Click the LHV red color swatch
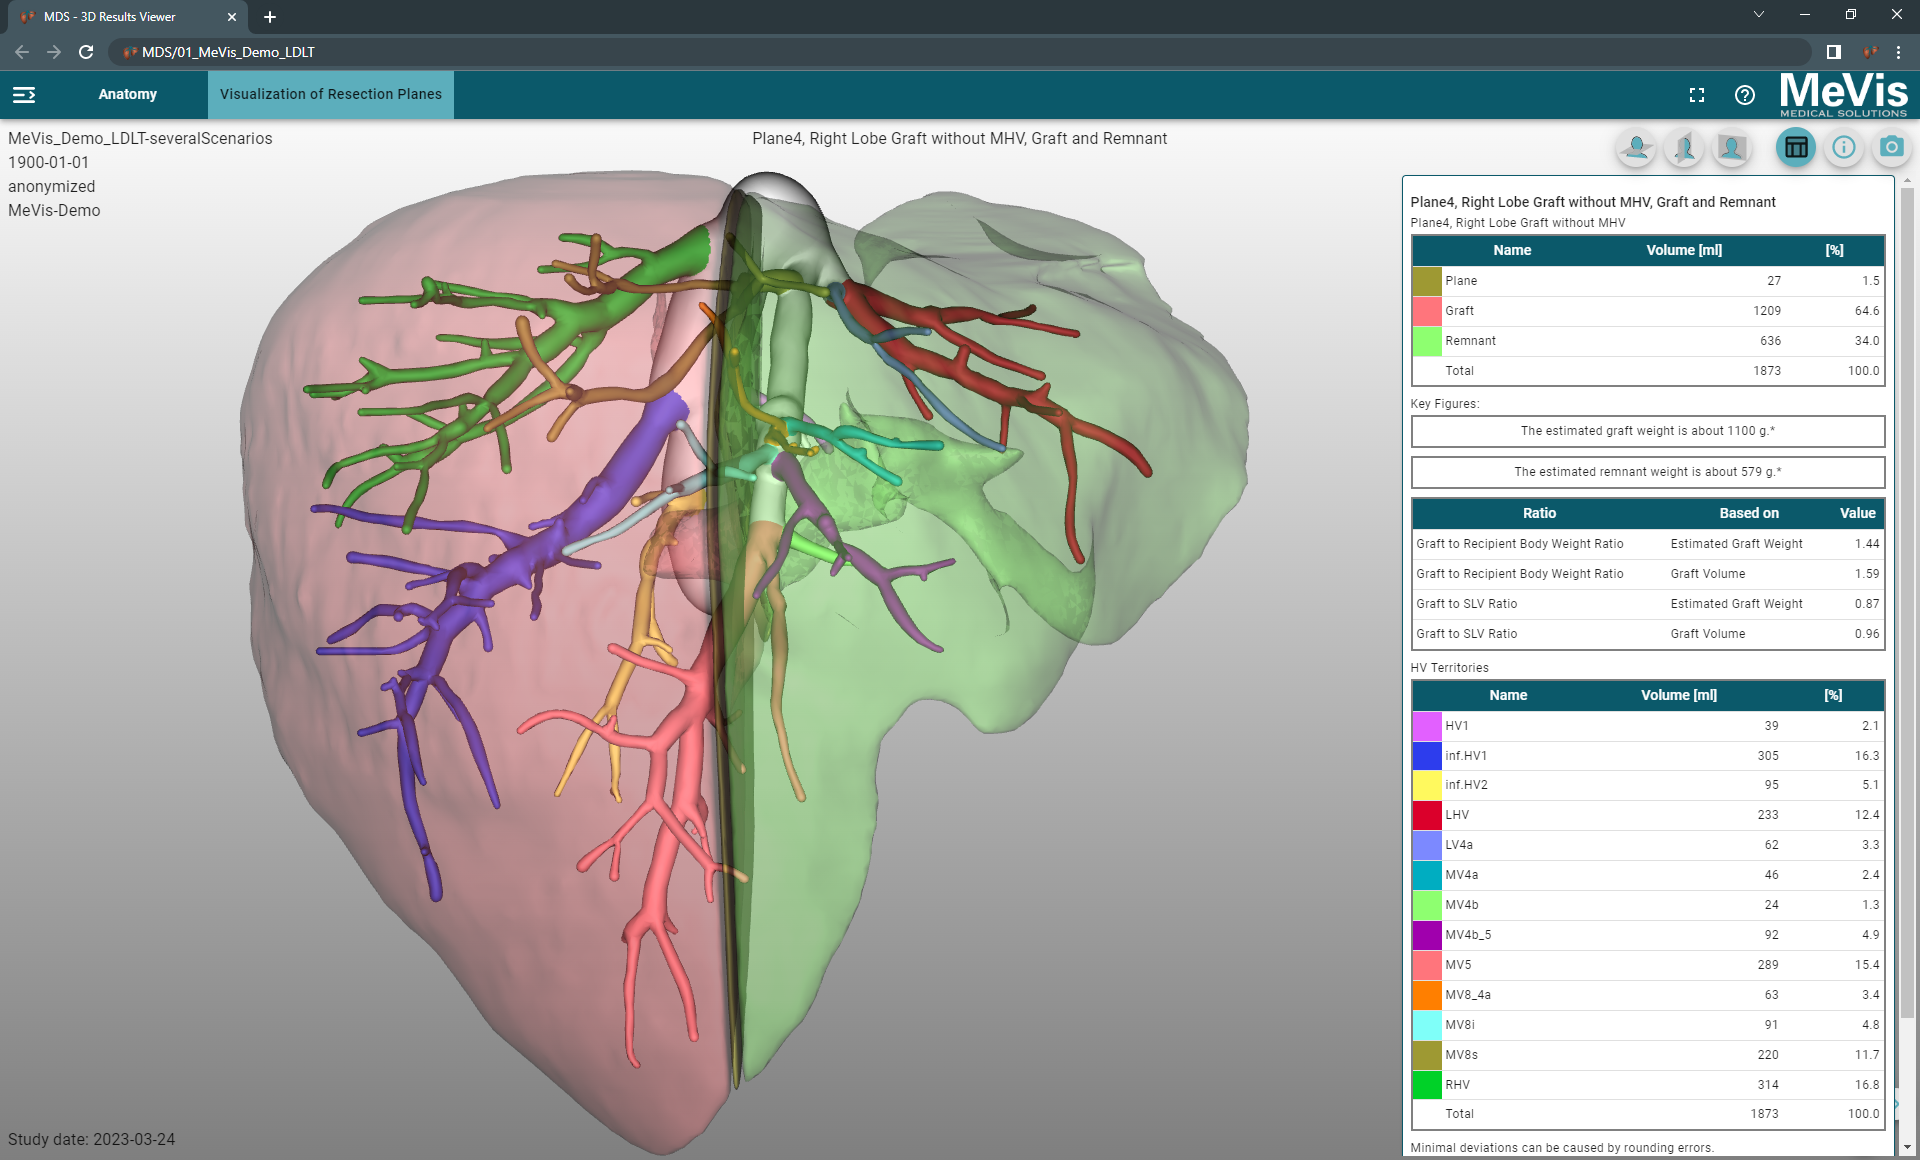This screenshot has width=1920, height=1160. pyautogui.click(x=1427, y=815)
